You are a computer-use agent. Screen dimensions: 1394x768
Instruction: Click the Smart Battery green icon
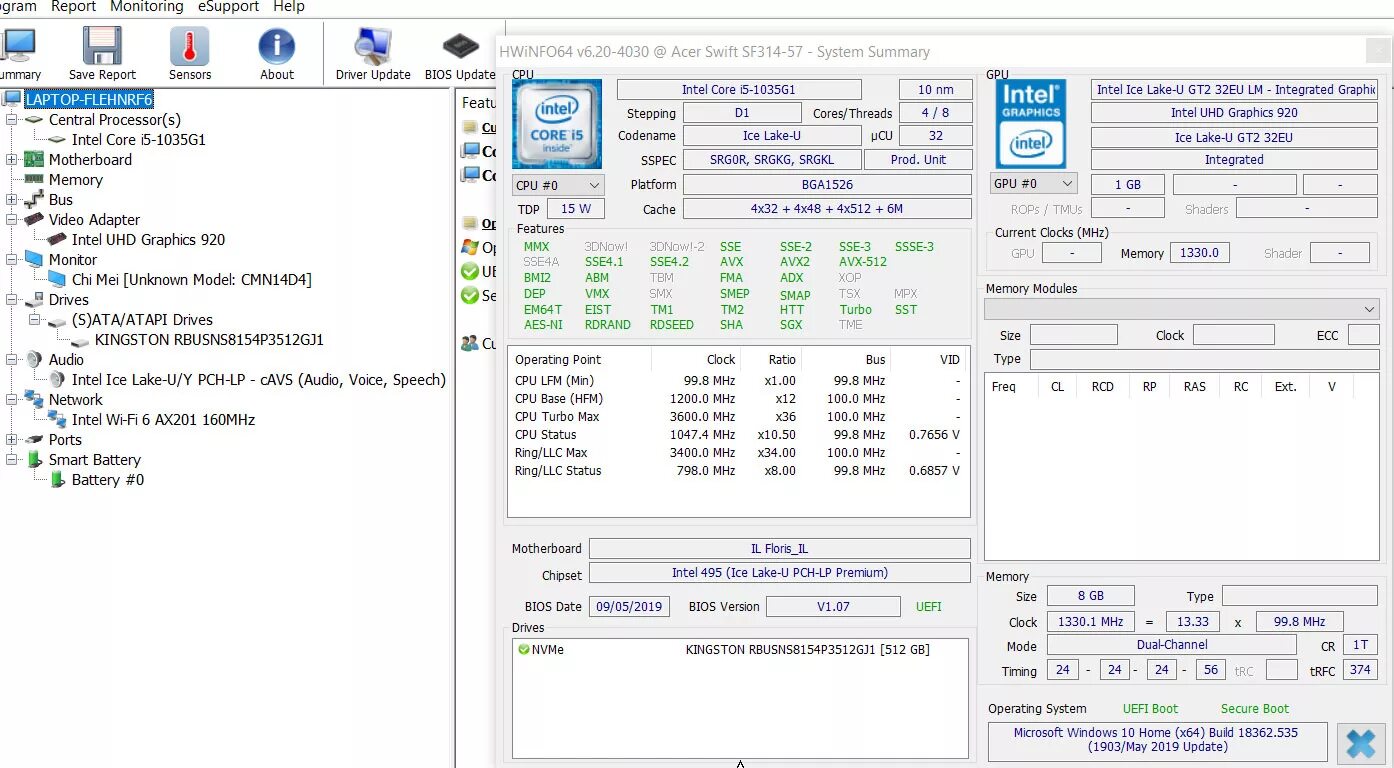[x=34, y=460]
